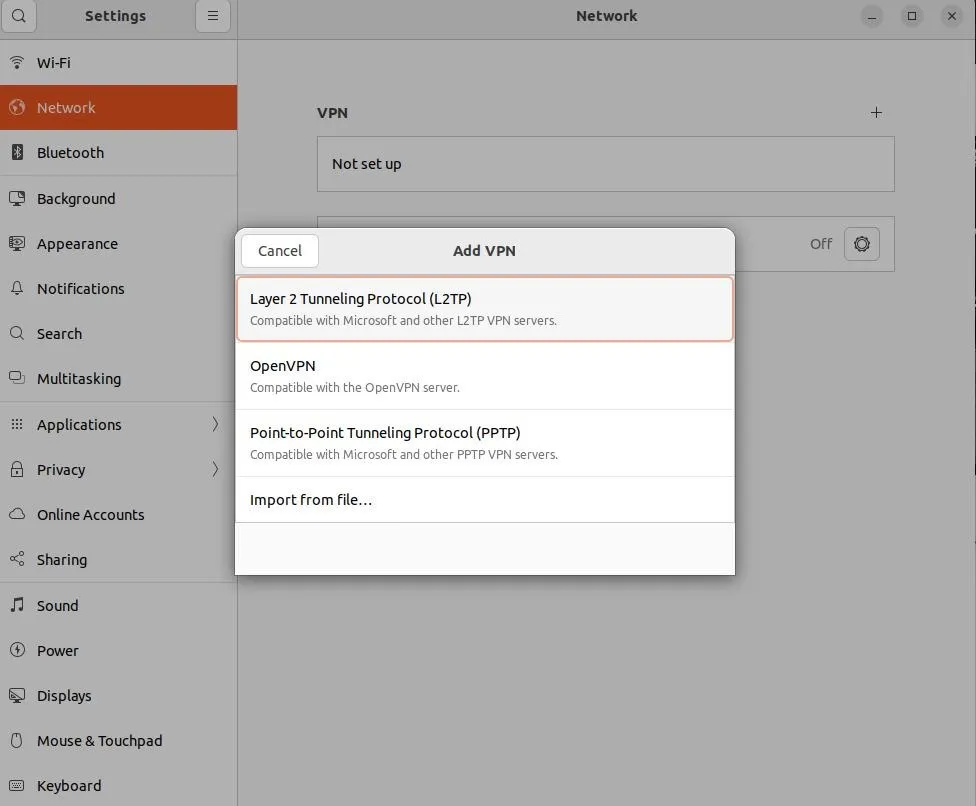The height and width of the screenshot is (806, 976).
Task: Select Layer 2 Tunneling Protocol (L2TP)
Action: tap(484, 309)
